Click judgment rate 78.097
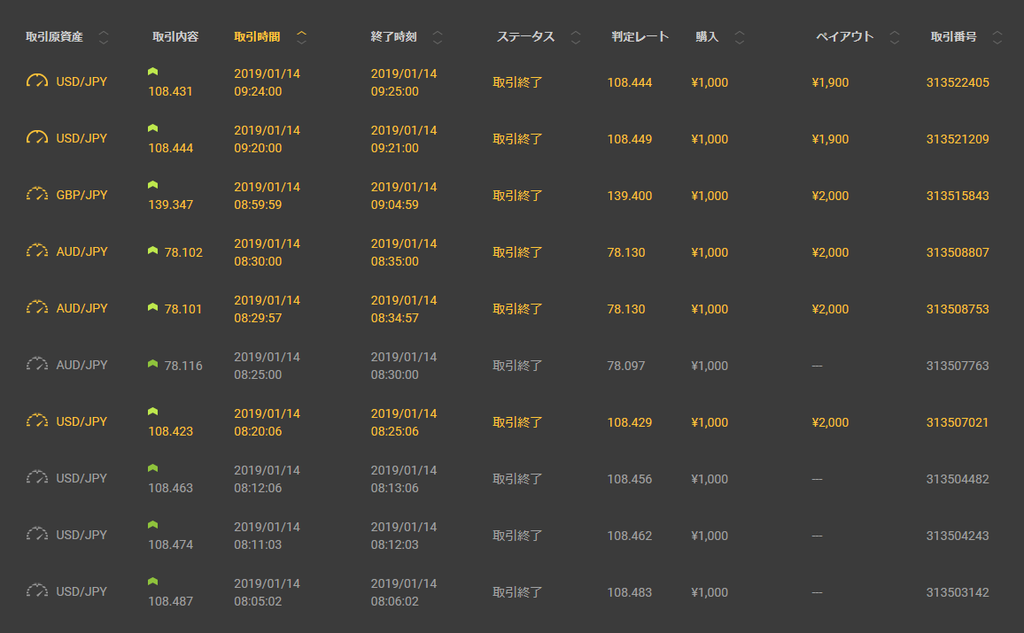Viewport: 1024px width, 633px height. click(626, 366)
